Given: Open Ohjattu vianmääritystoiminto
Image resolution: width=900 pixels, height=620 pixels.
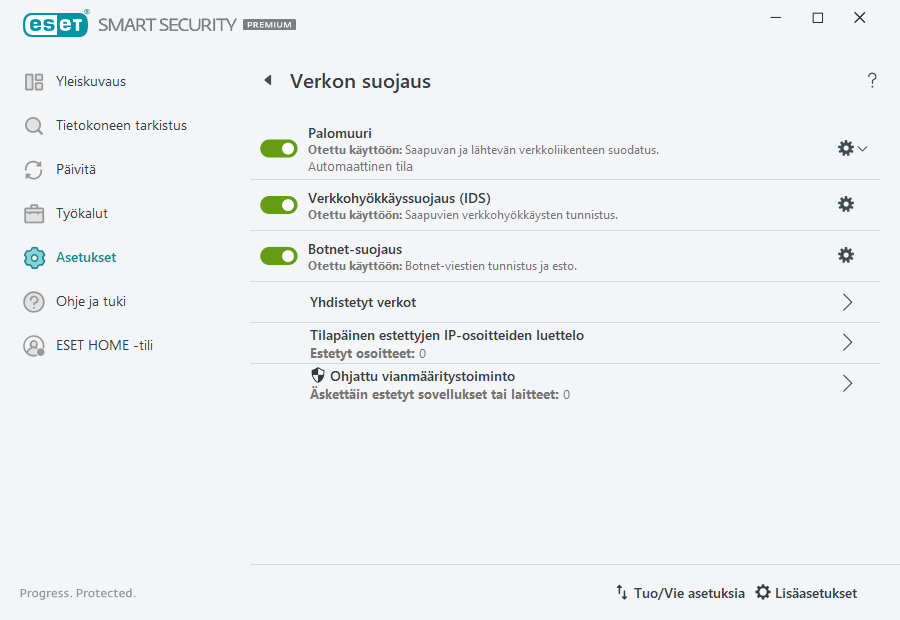Looking at the screenshot, I should 846,383.
